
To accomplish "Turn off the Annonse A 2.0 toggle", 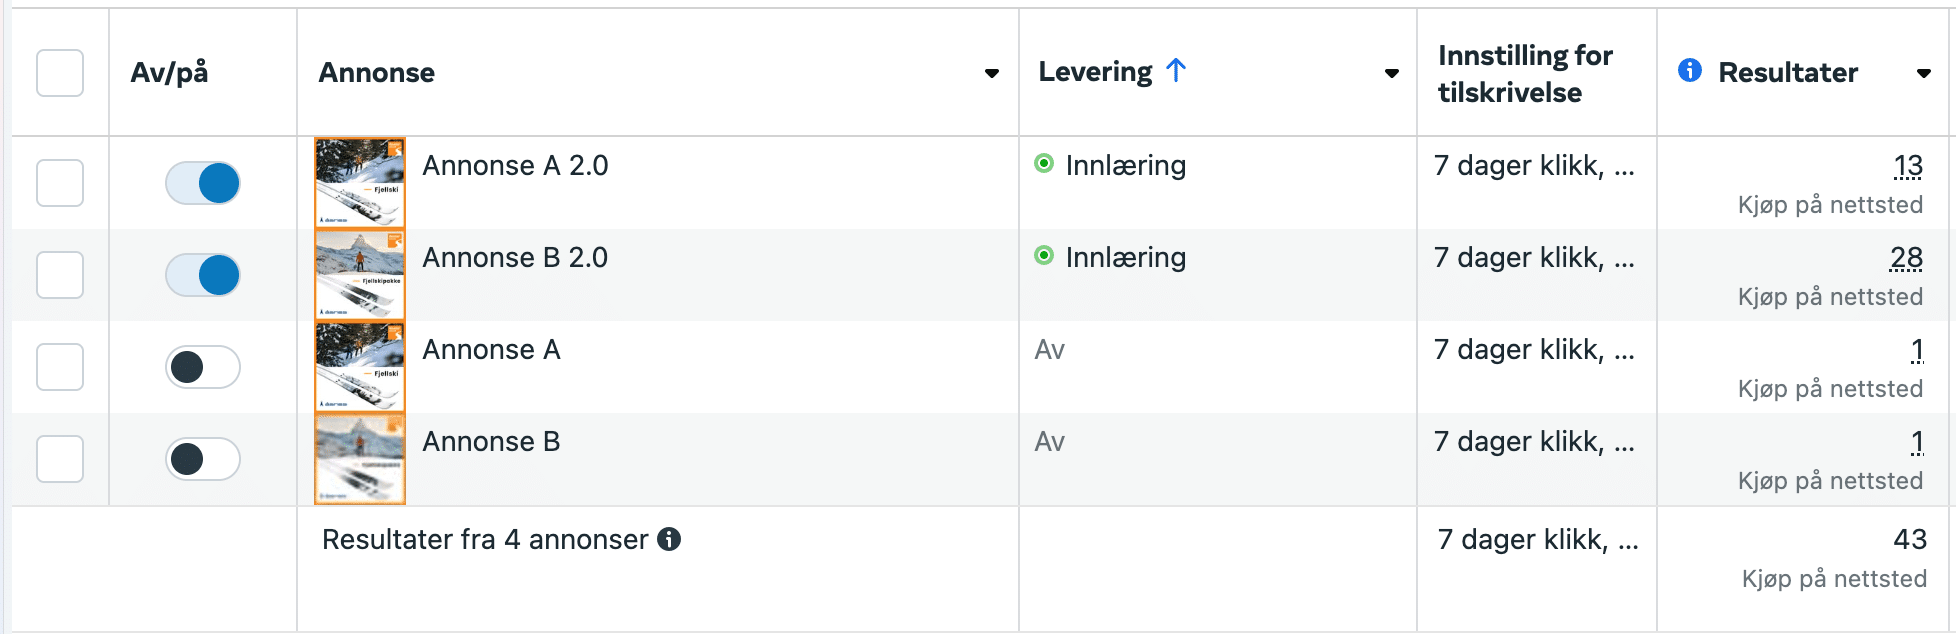I will (203, 183).
